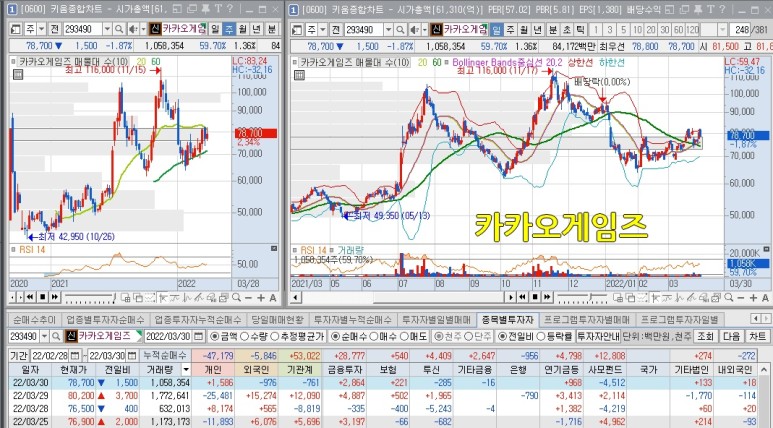Select 분 minute period in right chart
The height and width of the screenshot is (428, 773).
[x=553, y=30]
